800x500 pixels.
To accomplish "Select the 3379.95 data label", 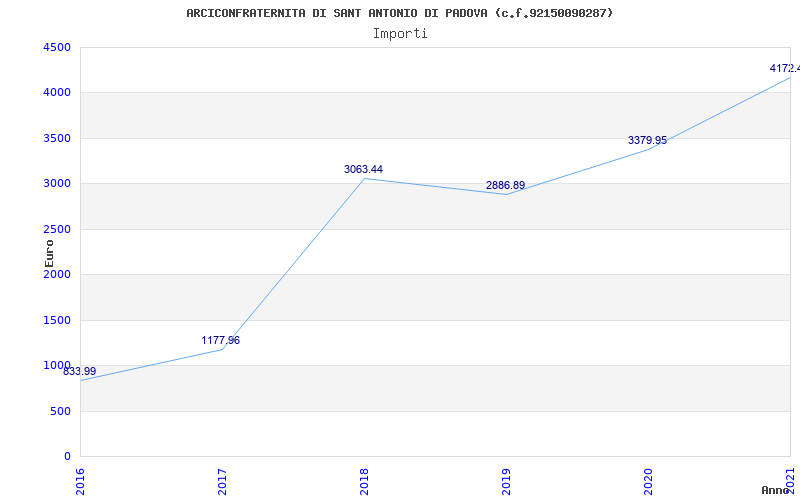I will pyautogui.click(x=647, y=140).
